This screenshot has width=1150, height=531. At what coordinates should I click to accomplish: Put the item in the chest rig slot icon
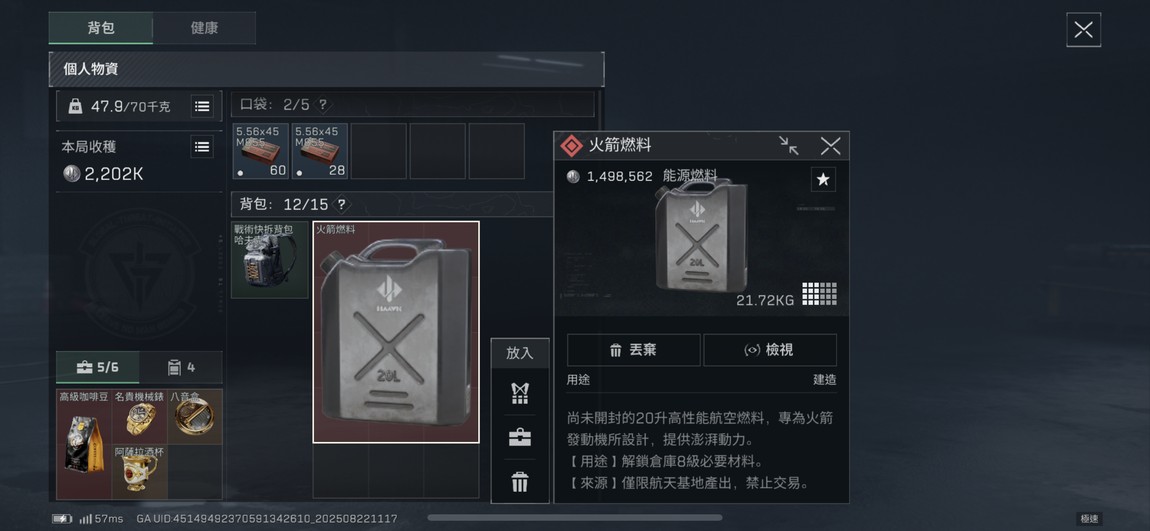pyautogui.click(x=520, y=393)
